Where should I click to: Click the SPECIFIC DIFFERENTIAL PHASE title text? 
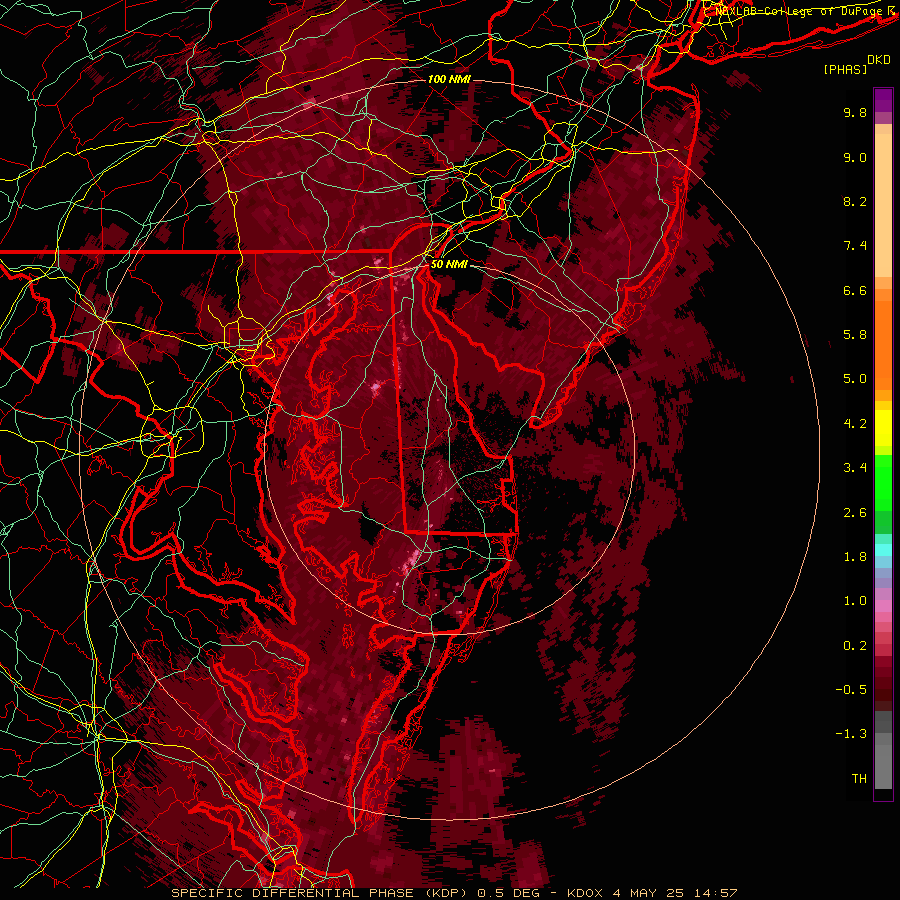292,893
